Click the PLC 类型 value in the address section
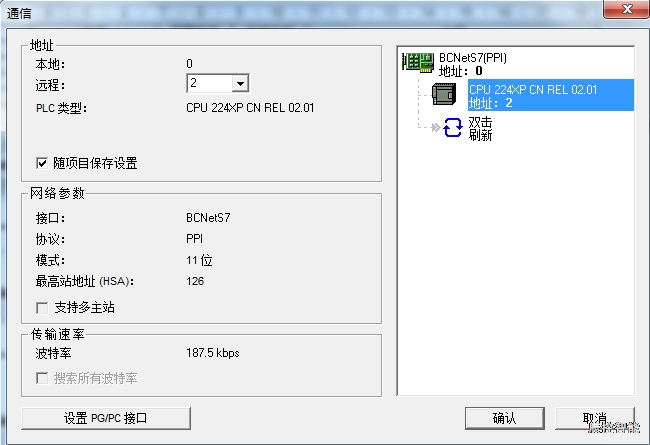Image resolution: width=650 pixels, height=445 pixels. pyautogui.click(x=250, y=108)
